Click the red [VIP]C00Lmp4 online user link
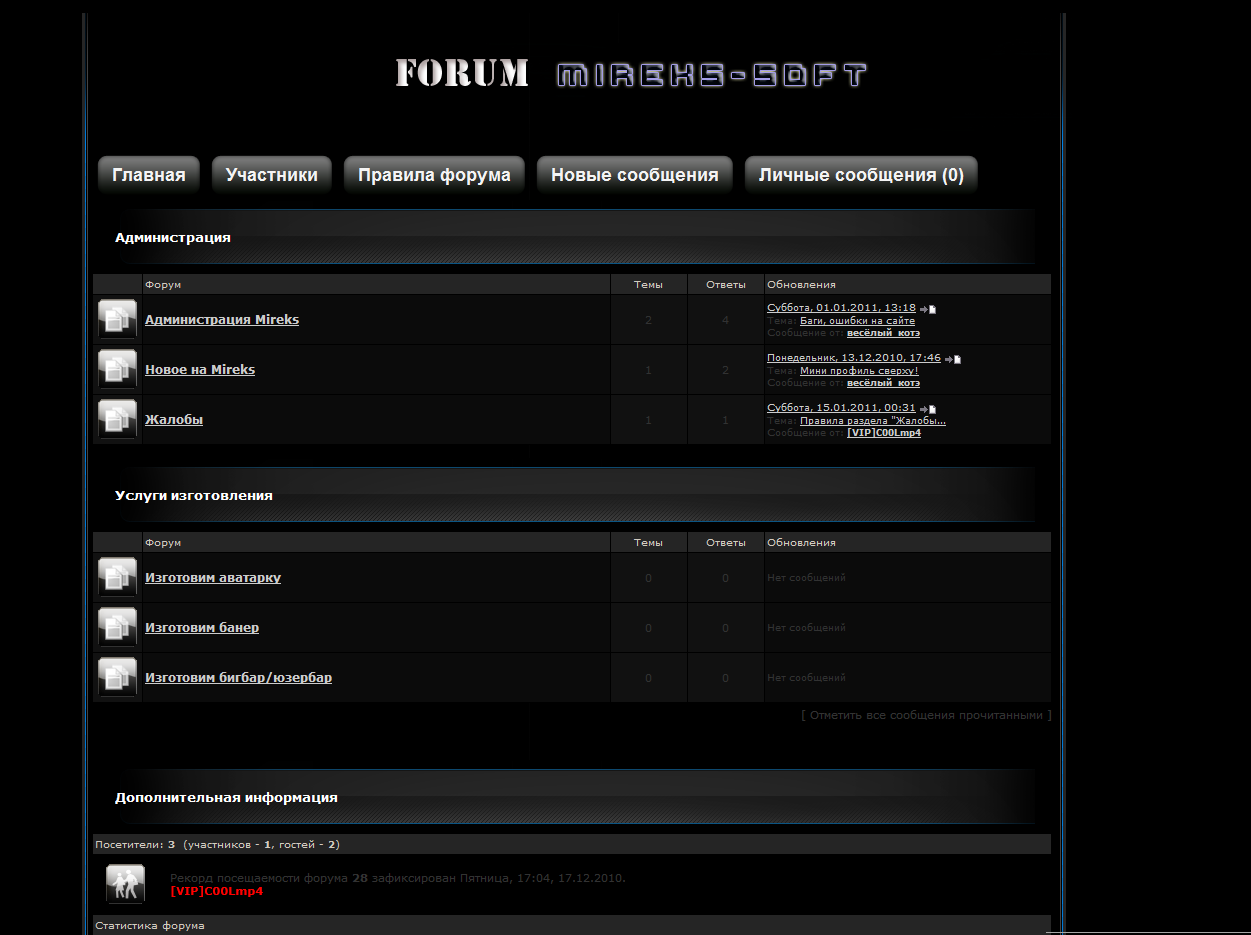1251x935 pixels. (x=217, y=891)
